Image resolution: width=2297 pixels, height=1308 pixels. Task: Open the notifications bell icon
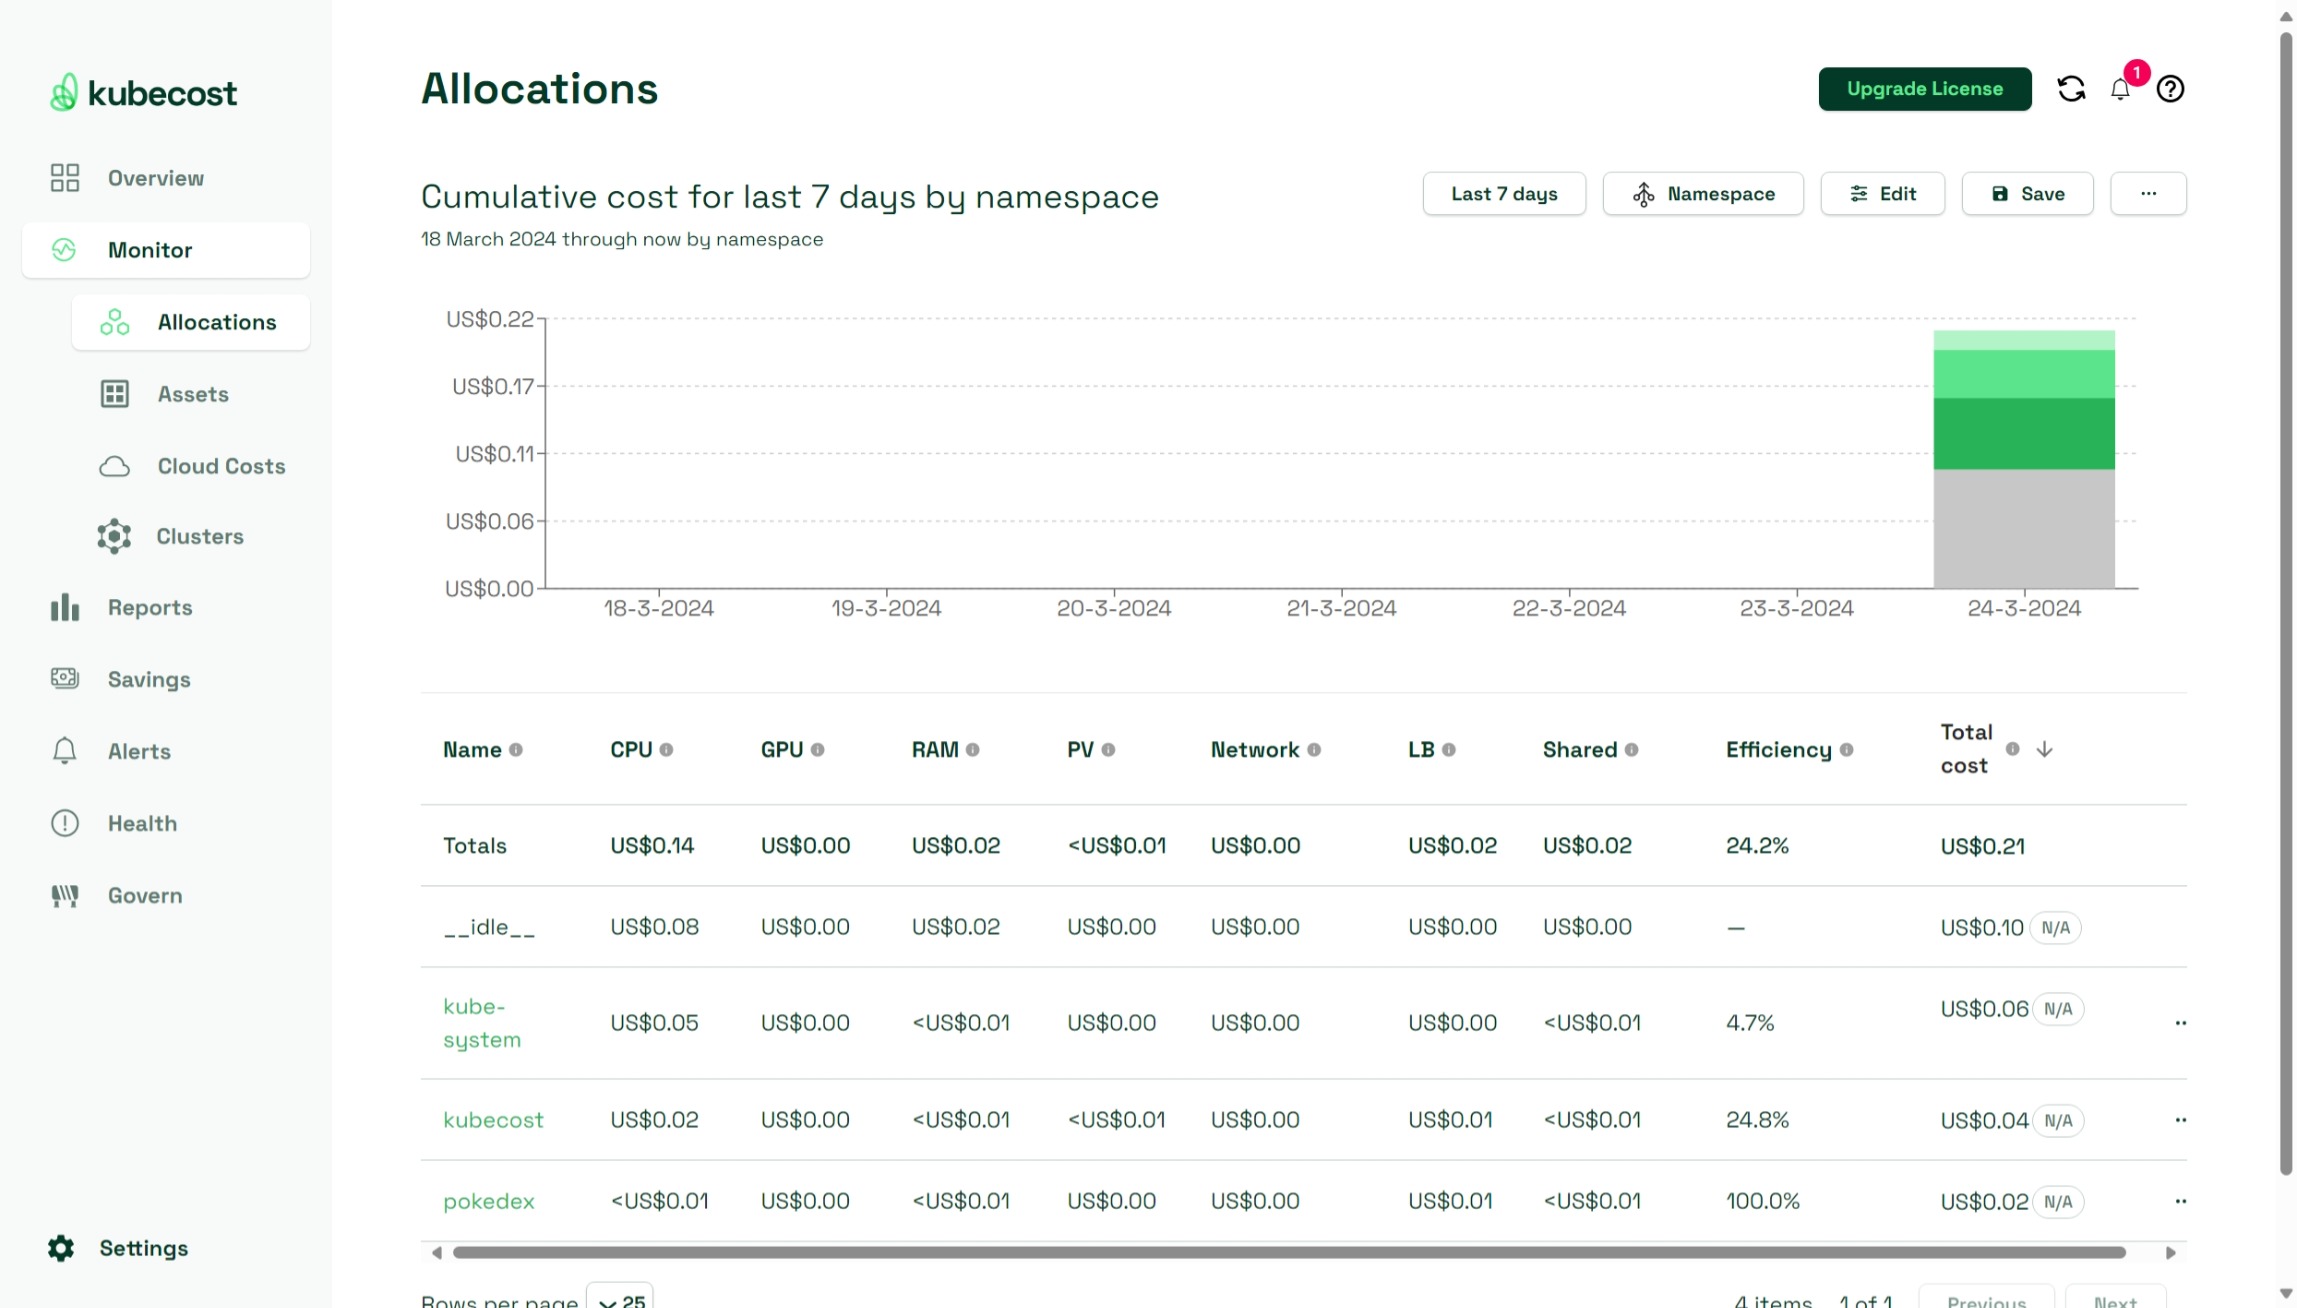click(x=2120, y=90)
